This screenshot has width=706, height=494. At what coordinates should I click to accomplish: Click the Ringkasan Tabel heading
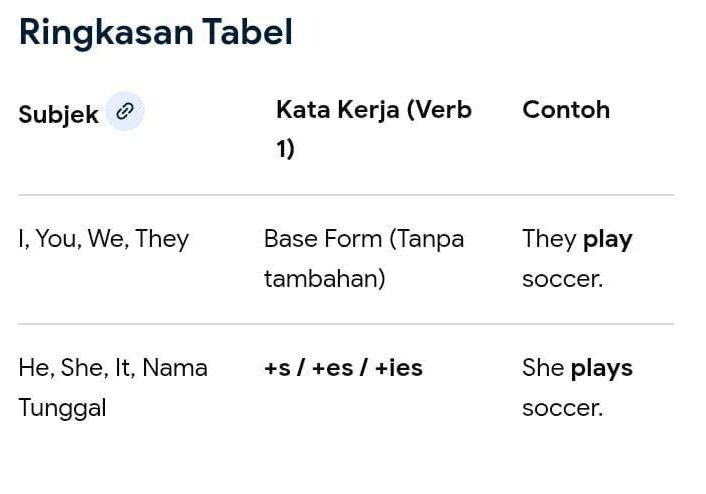click(x=156, y=32)
